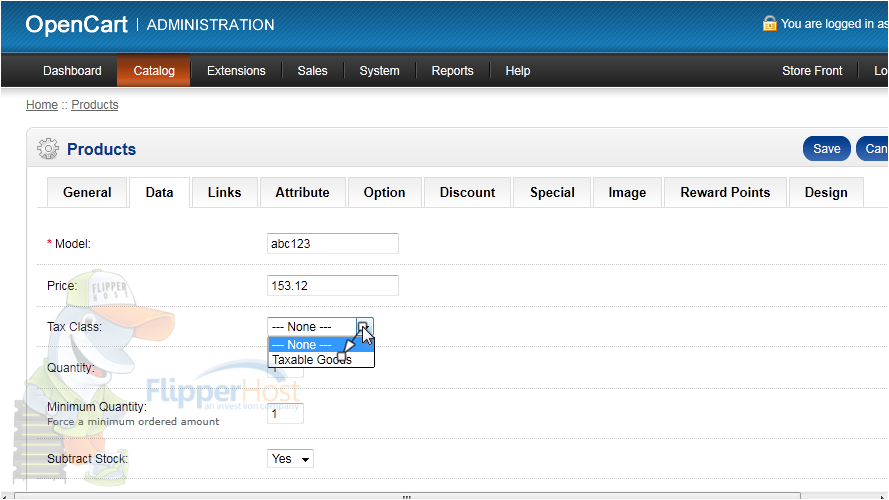
Task: Switch to the Design tab
Action: pos(826,193)
